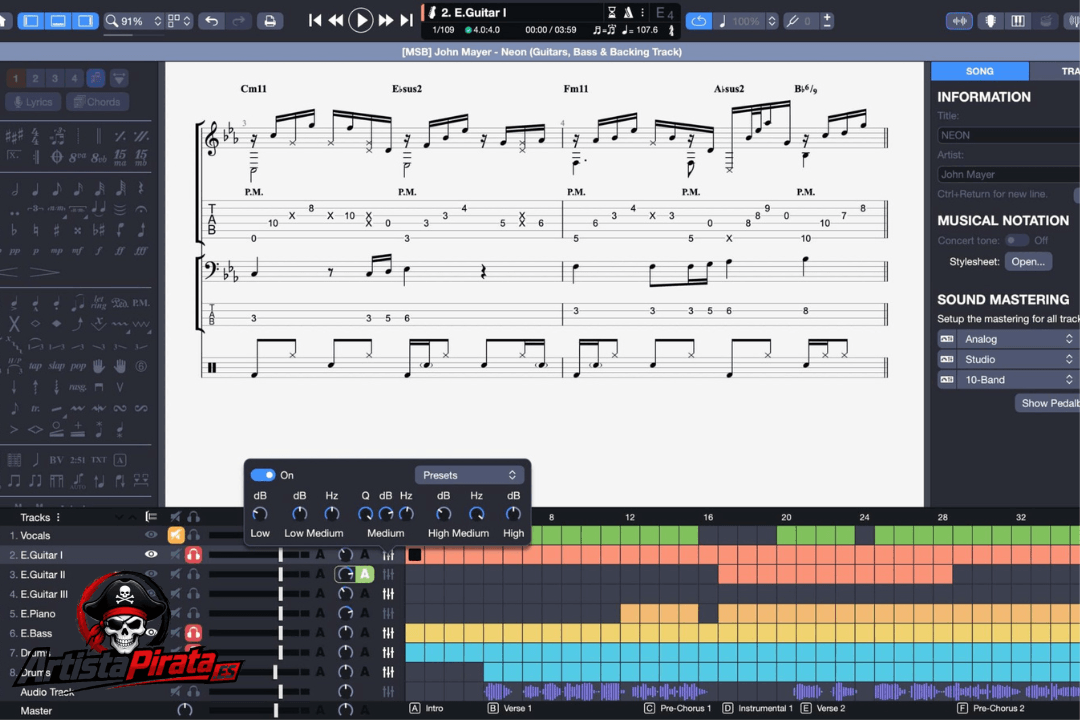Switch to the TRACK inspector tab
Image resolution: width=1080 pixels, height=720 pixels.
click(x=1056, y=71)
